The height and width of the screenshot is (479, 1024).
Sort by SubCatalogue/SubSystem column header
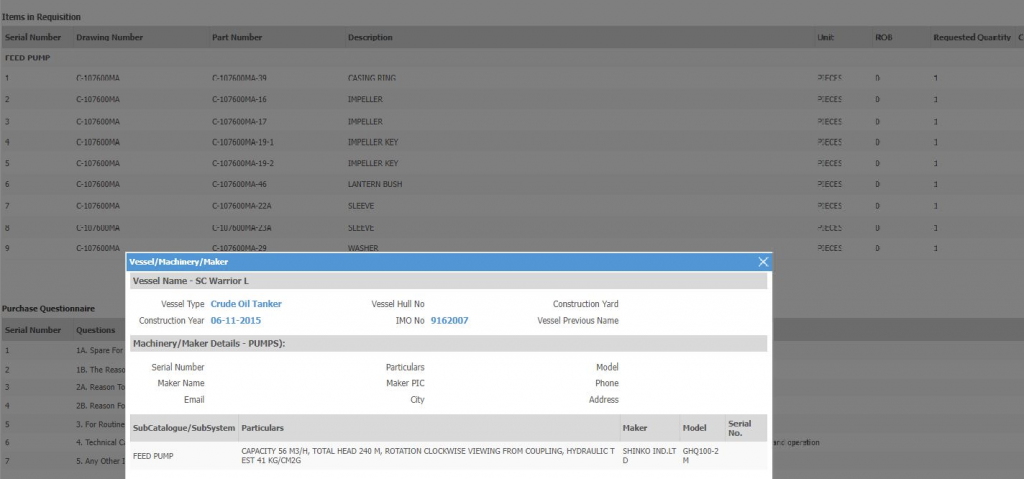tap(182, 428)
